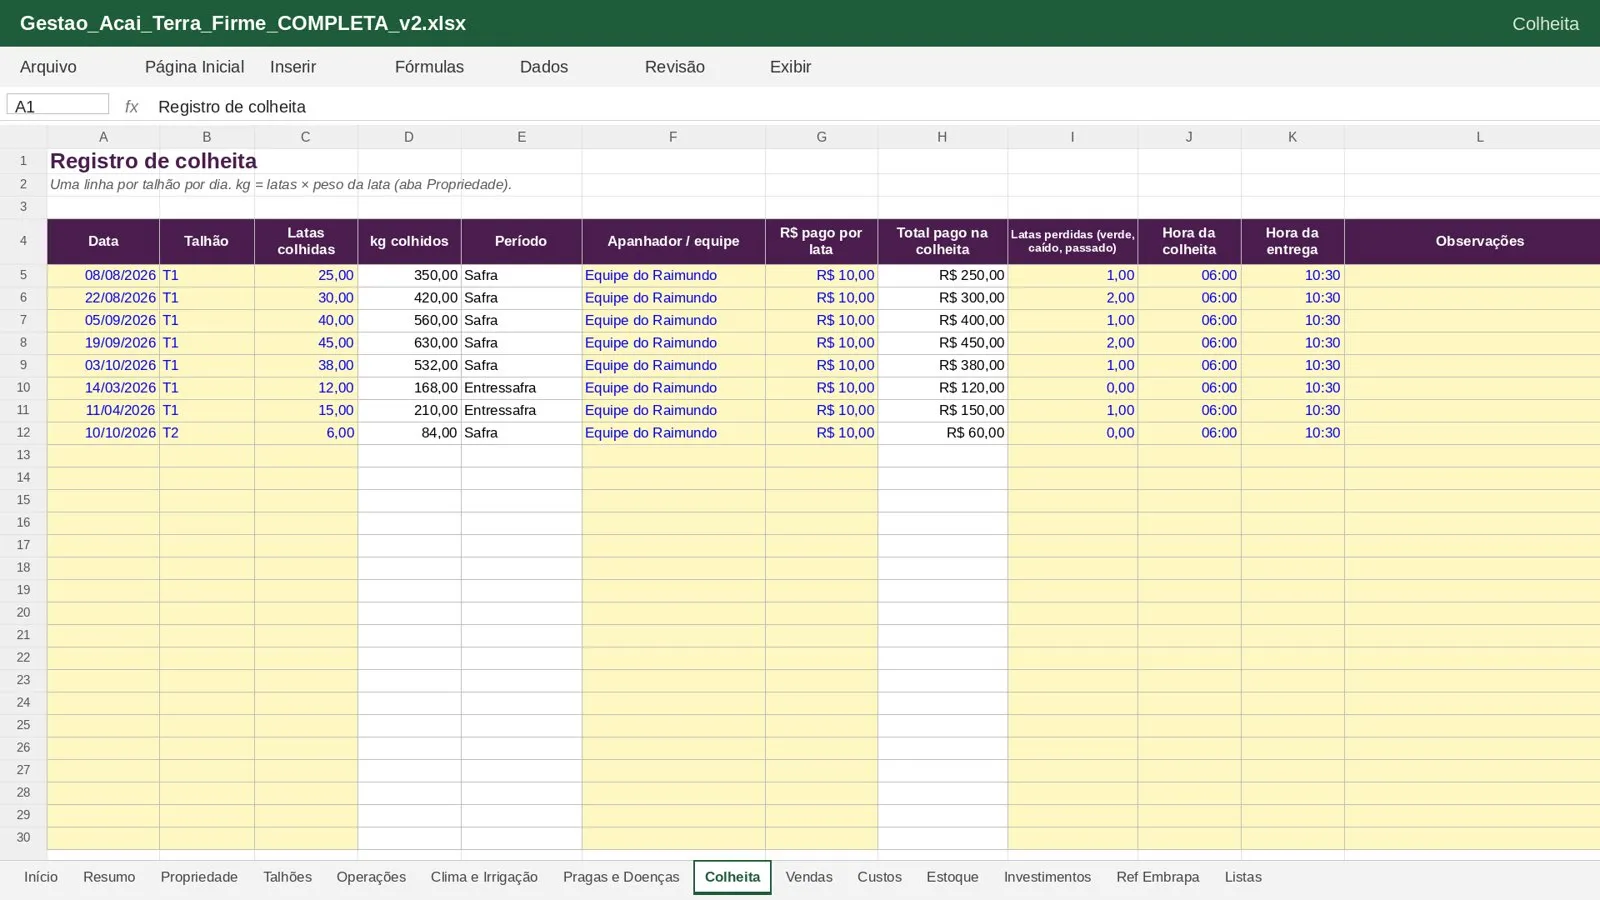Click Entressafra cell in row 11
The height and width of the screenshot is (900, 1600).
tap(521, 410)
